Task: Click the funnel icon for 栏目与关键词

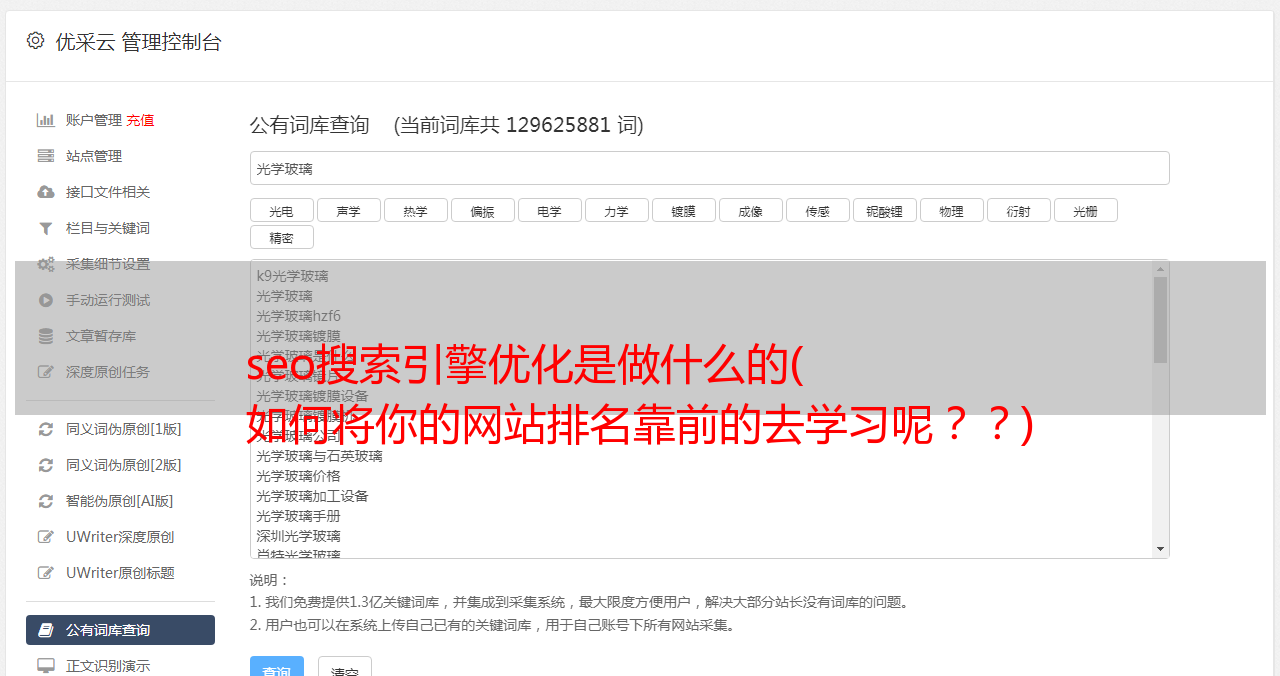Action: pos(45,228)
